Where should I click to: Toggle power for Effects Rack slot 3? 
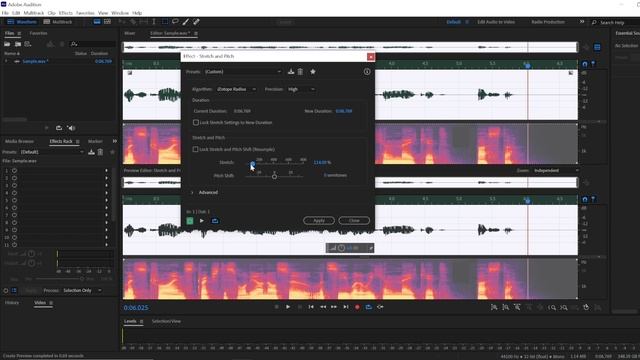(x=14, y=185)
